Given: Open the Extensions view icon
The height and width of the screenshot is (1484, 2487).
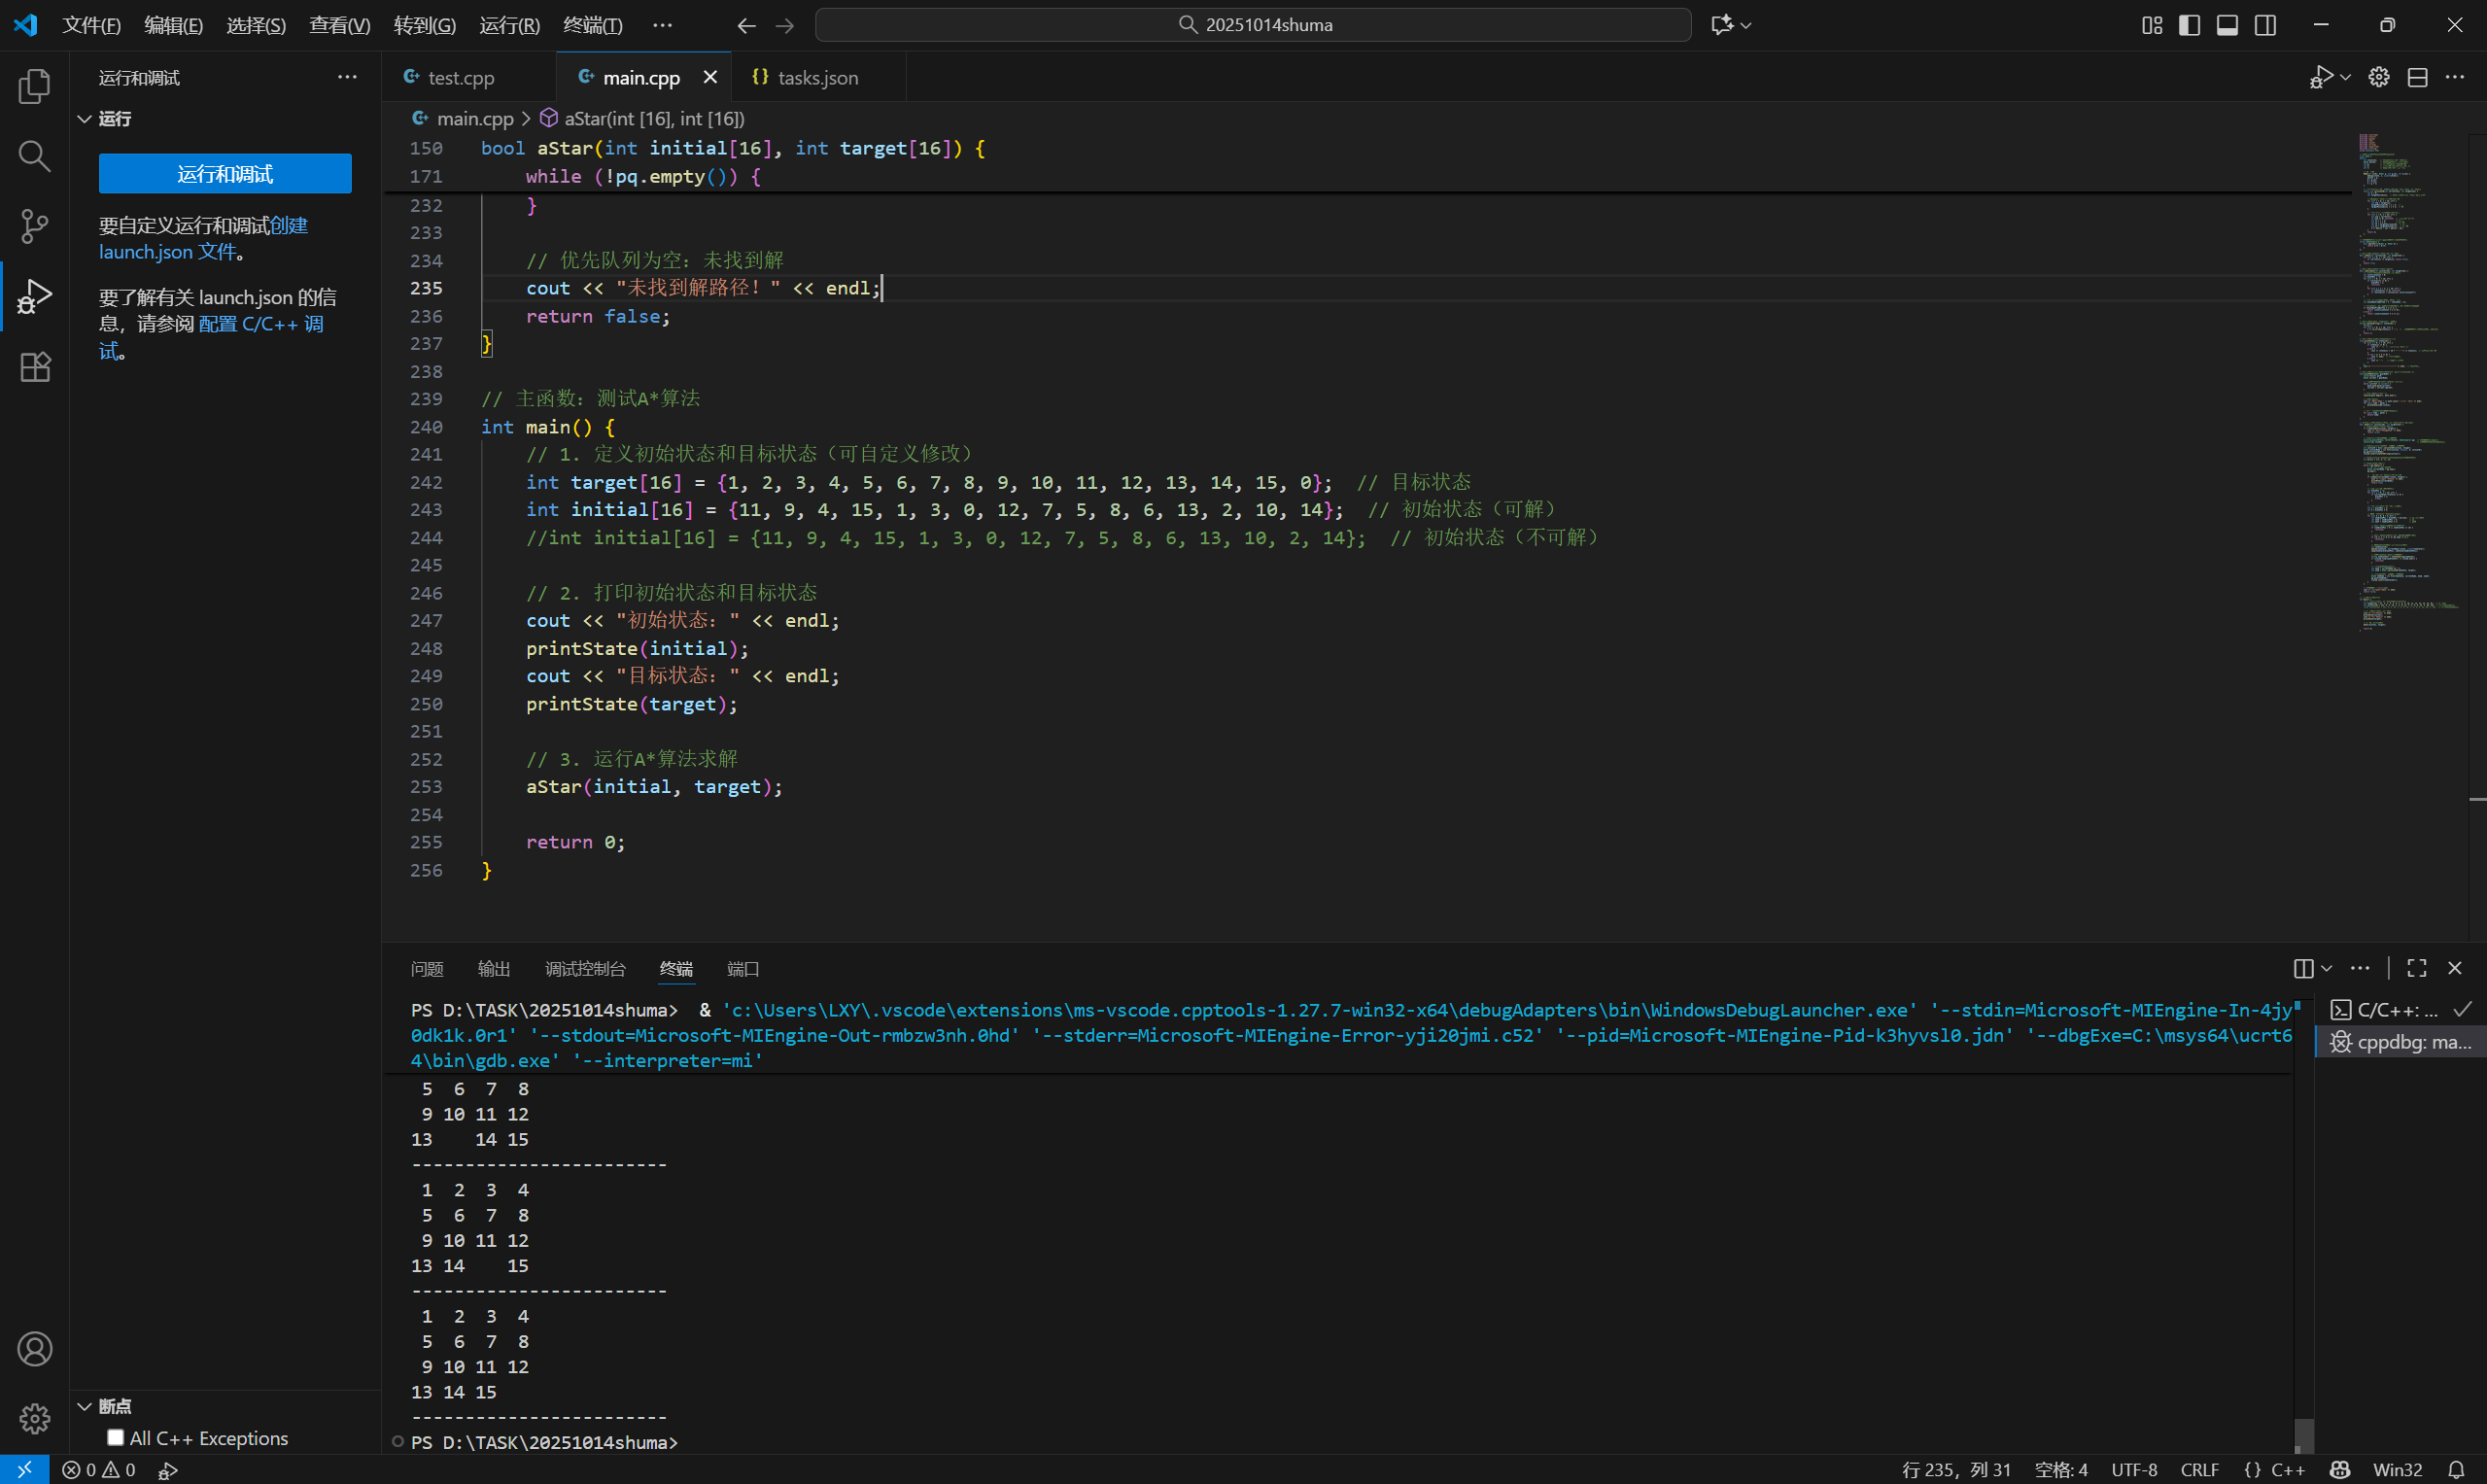Looking at the screenshot, I should [x=34, y=367].
